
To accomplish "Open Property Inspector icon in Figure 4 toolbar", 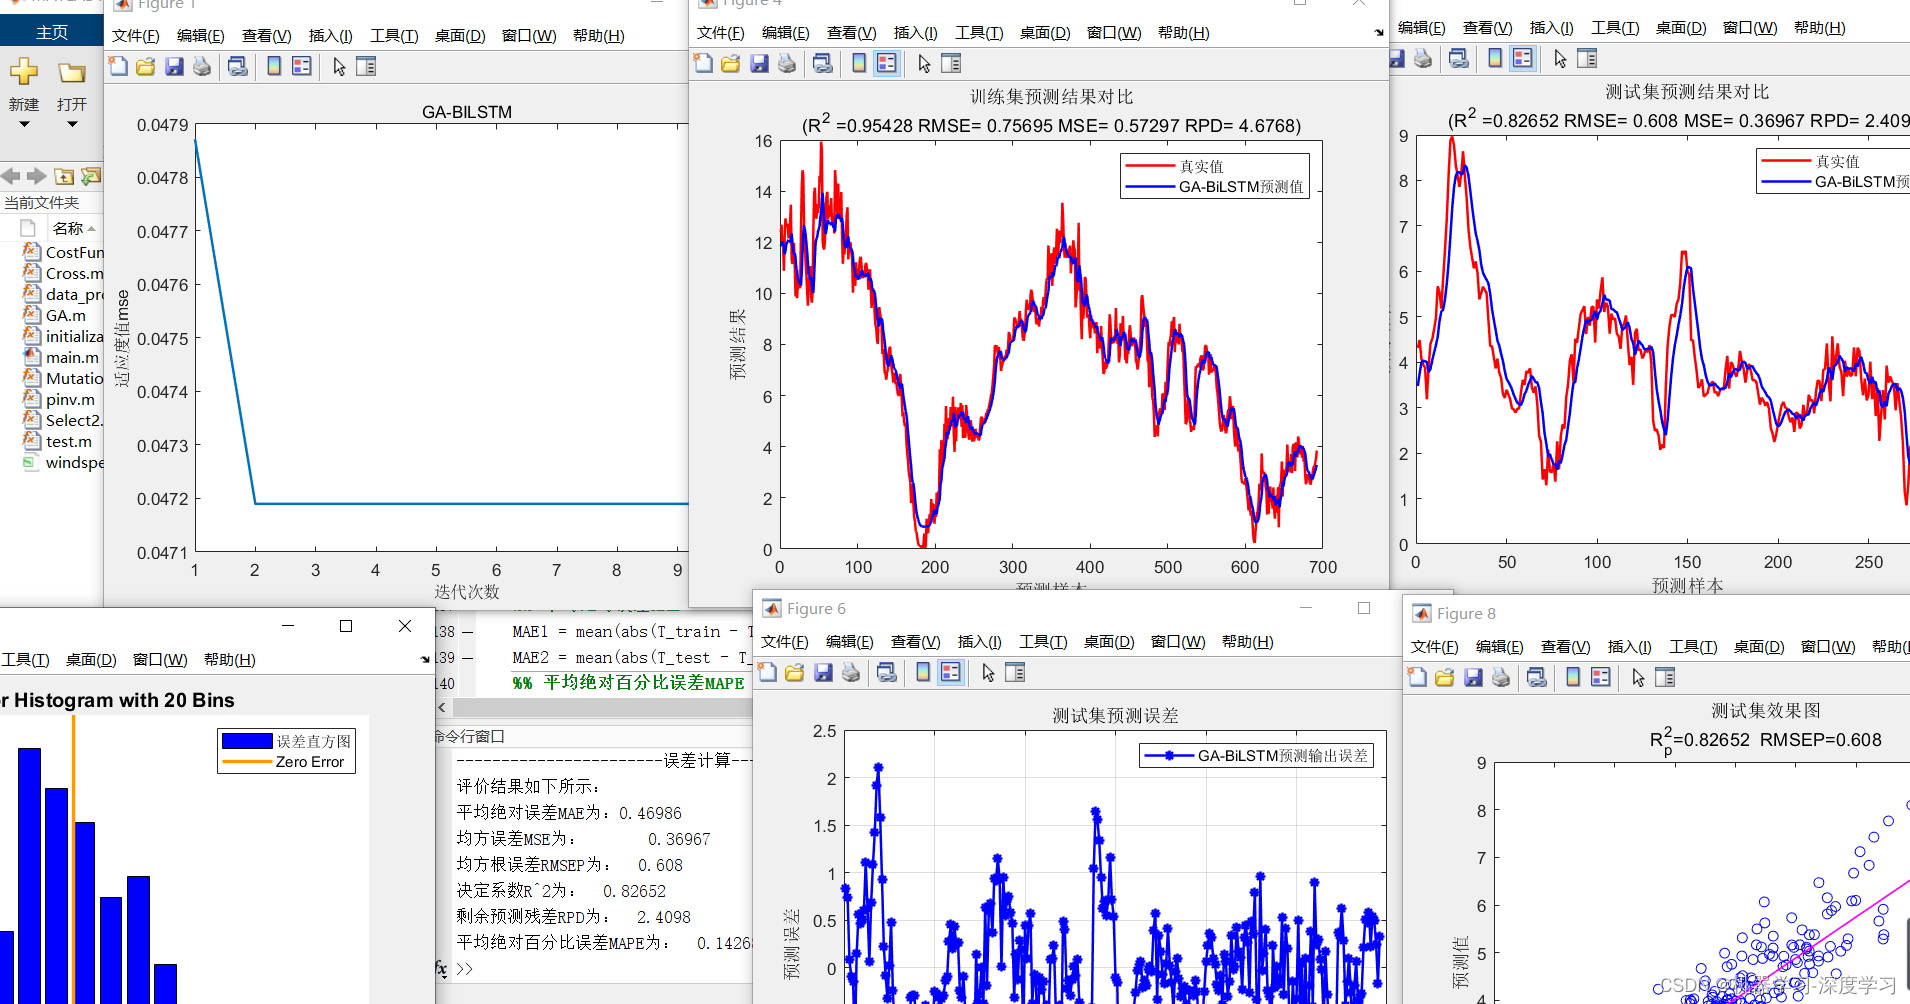I will pyautogui.click(x=951, y=64).
